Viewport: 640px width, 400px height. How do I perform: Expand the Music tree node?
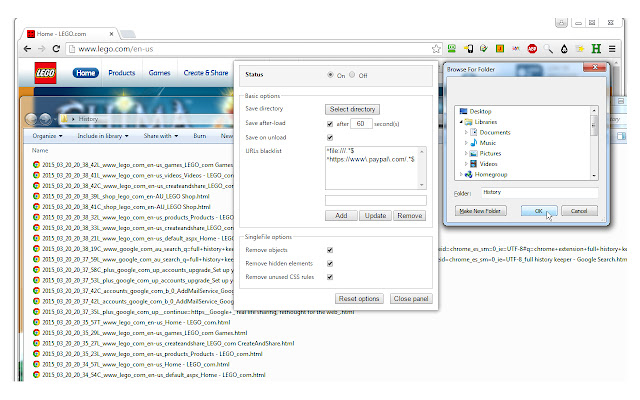coord(466,143)
